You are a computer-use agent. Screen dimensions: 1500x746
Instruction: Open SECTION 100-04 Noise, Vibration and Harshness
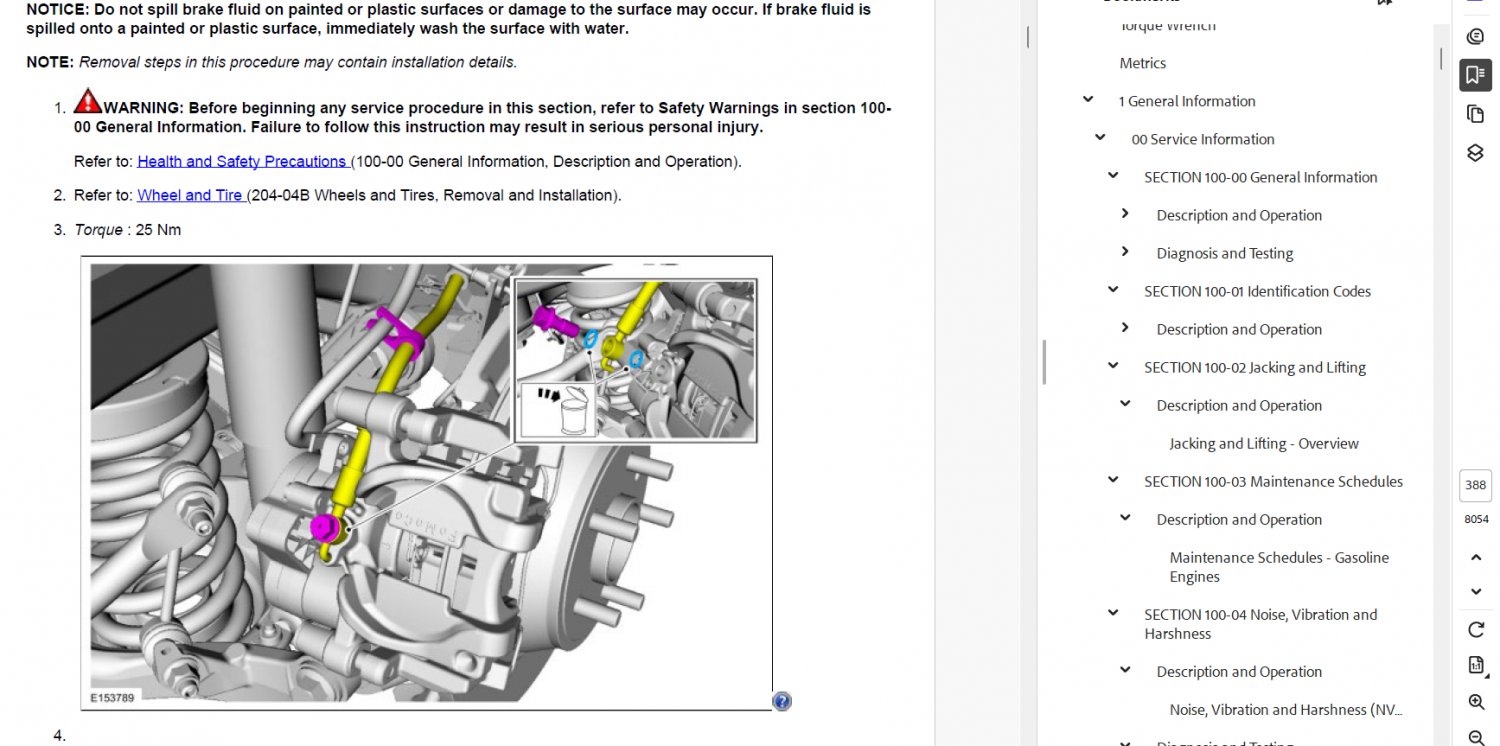coord(1261,624)
